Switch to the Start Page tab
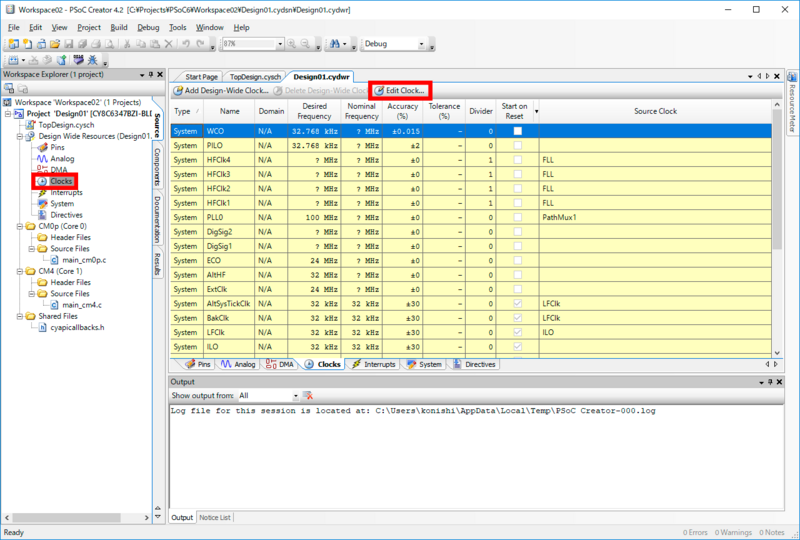This screenshot has height=540, width=800. 201,77
